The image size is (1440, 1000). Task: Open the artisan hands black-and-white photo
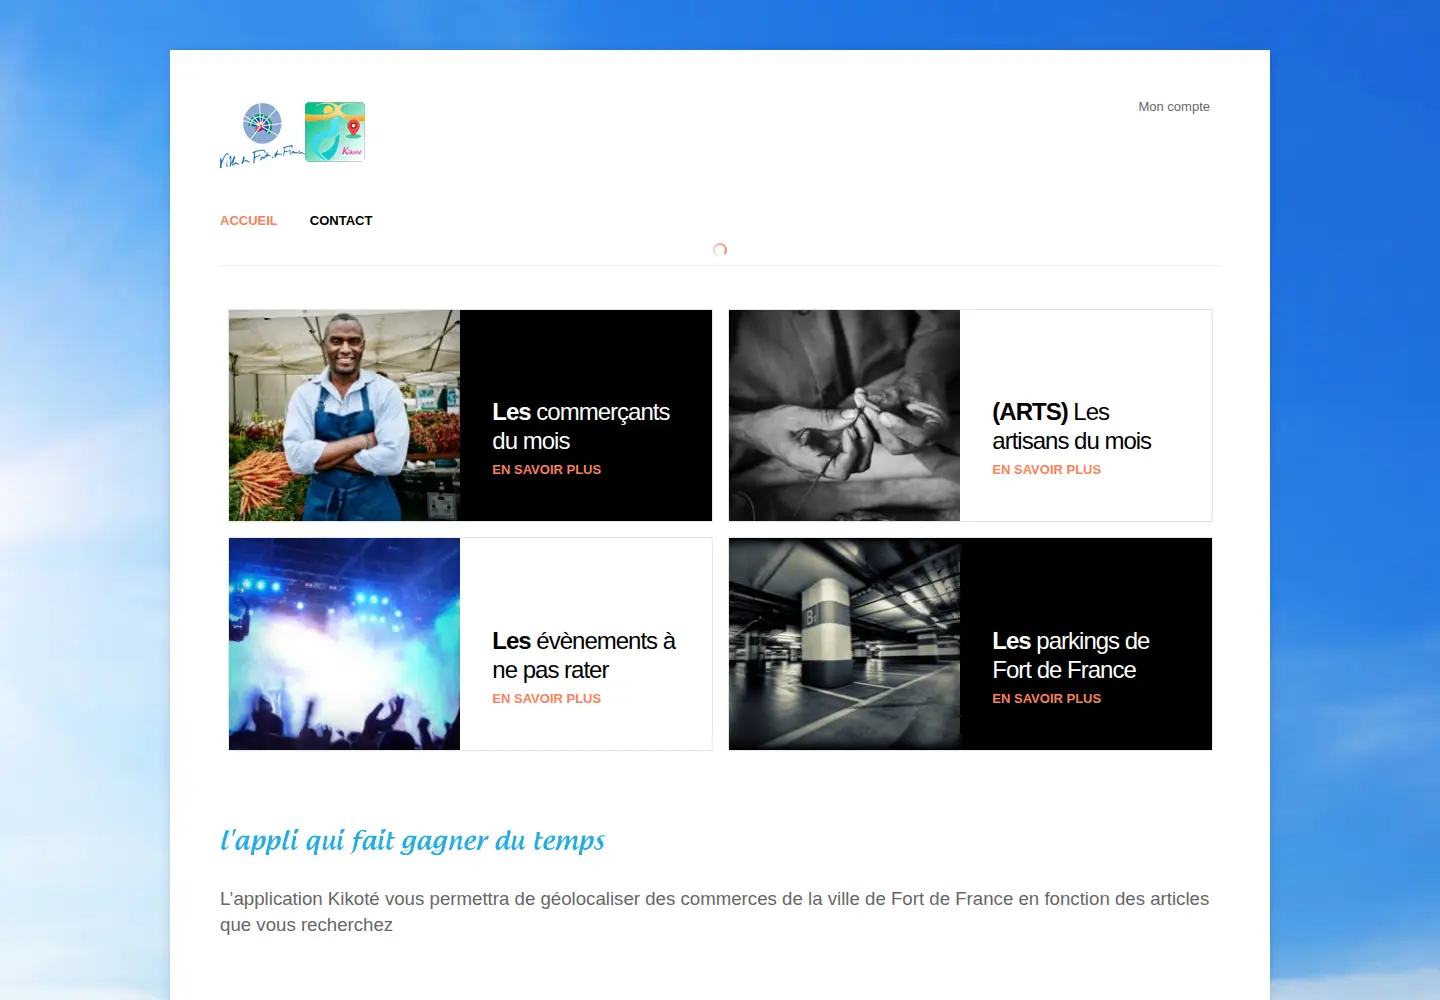[x=844, y=415]
